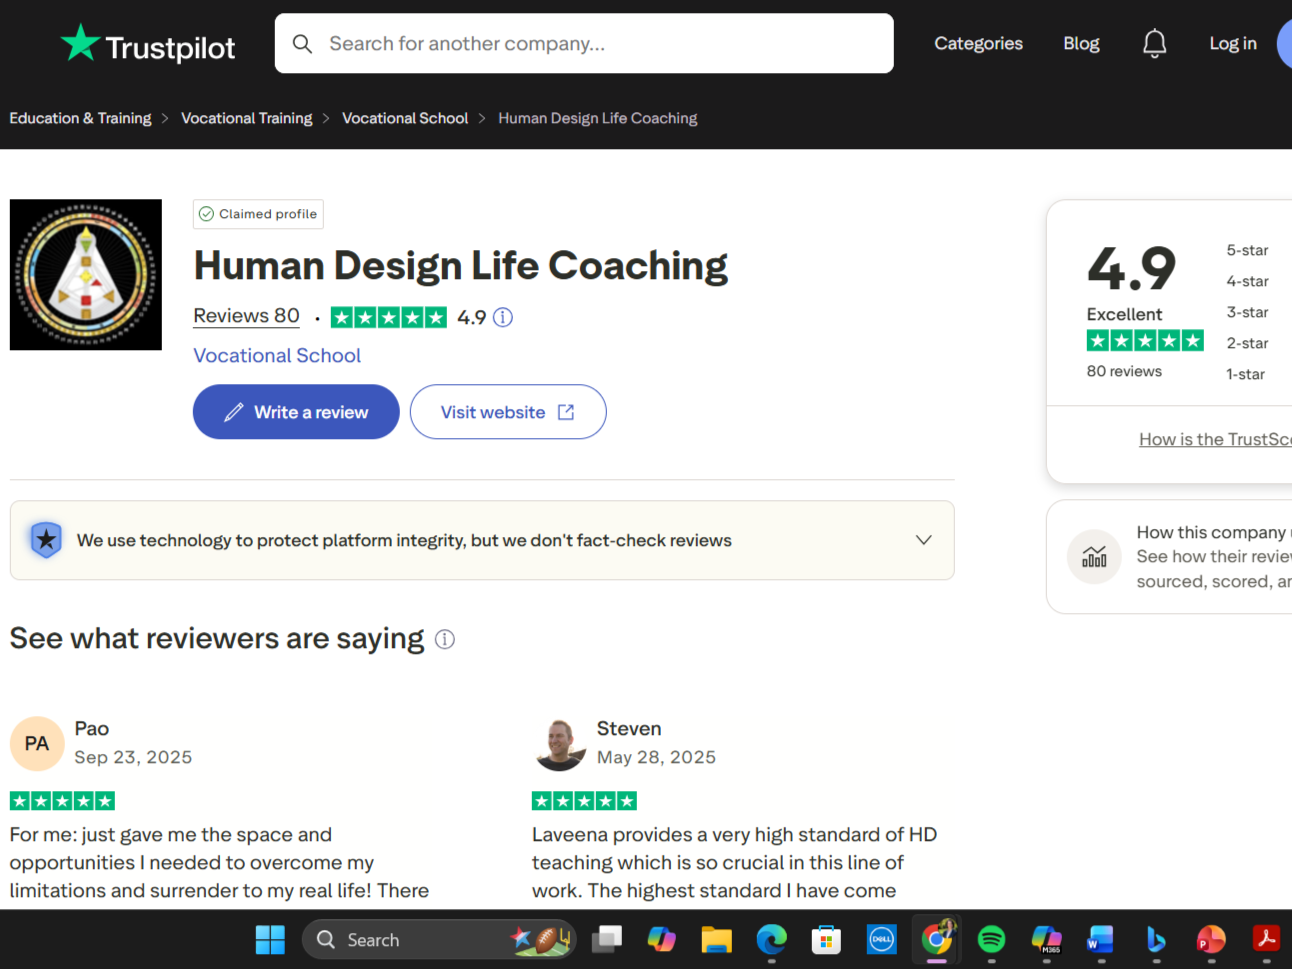
Task: Click the platform integrity shield icon
Action: pos(46,539)
